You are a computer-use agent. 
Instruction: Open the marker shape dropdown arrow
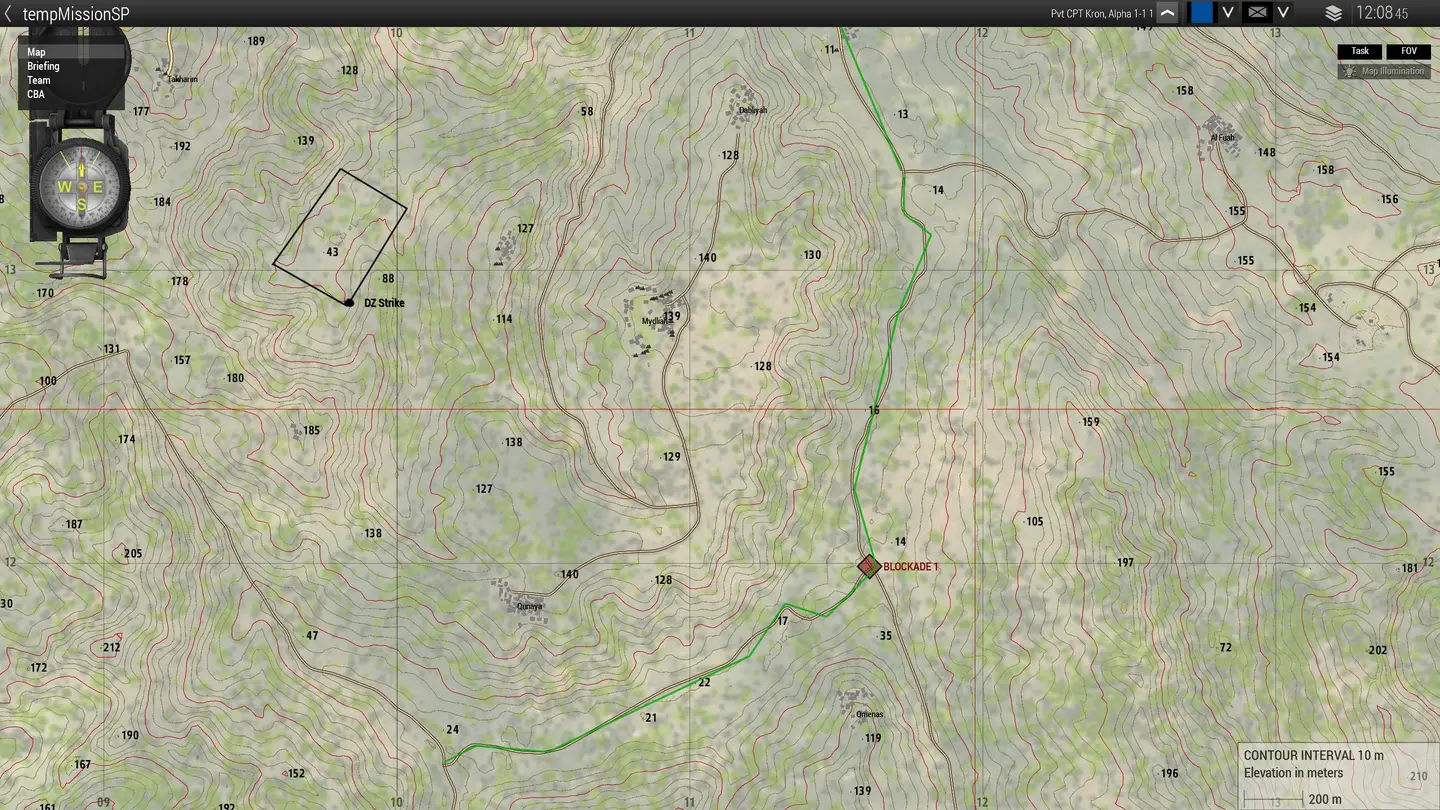(1283, 13)
